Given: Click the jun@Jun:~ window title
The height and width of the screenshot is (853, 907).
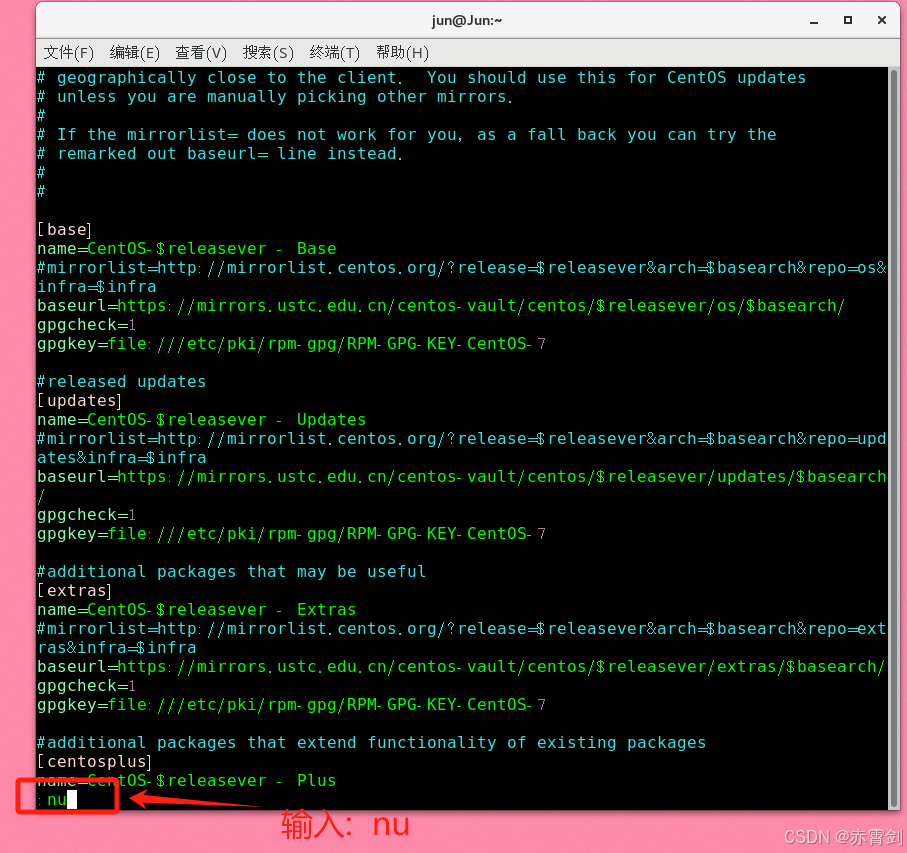Looking at the screenshot, I should coord(467,21).
